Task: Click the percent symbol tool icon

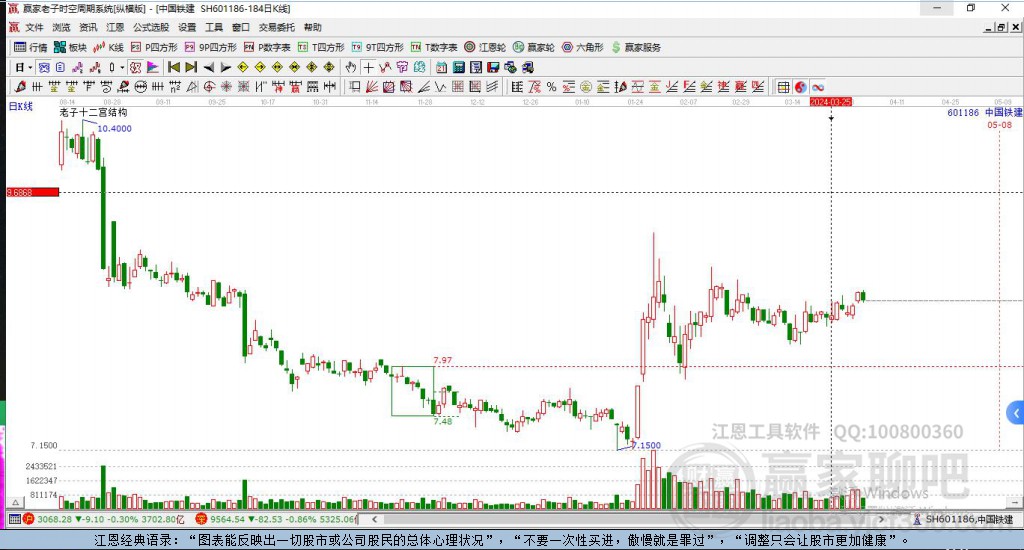Action: coord(552,87)
